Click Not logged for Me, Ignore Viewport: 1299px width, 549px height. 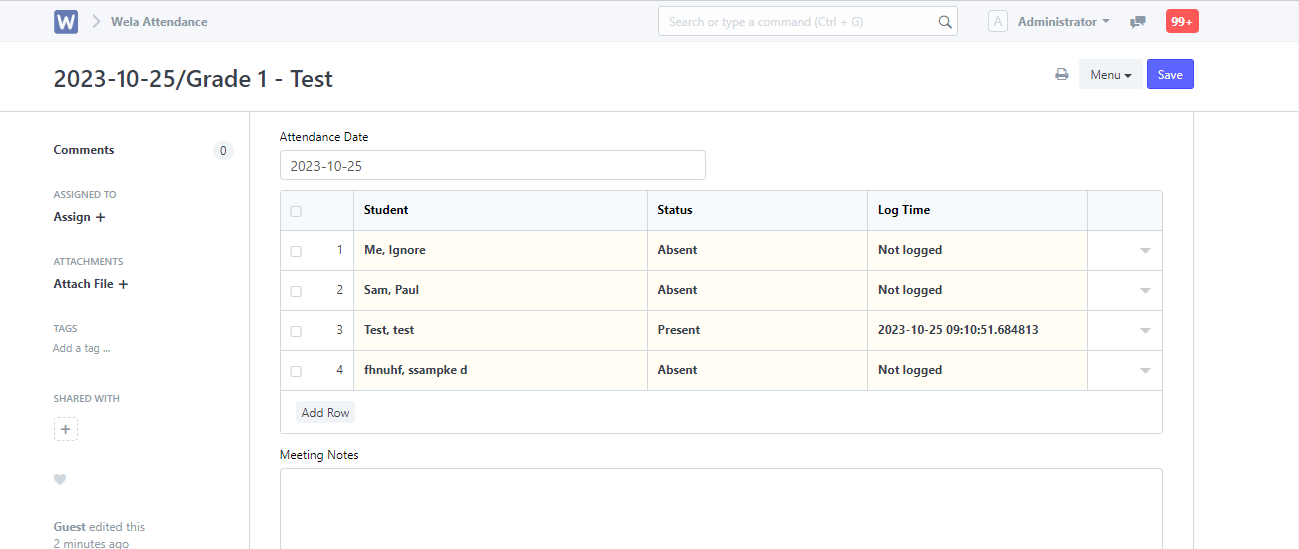tap(977, 250)
